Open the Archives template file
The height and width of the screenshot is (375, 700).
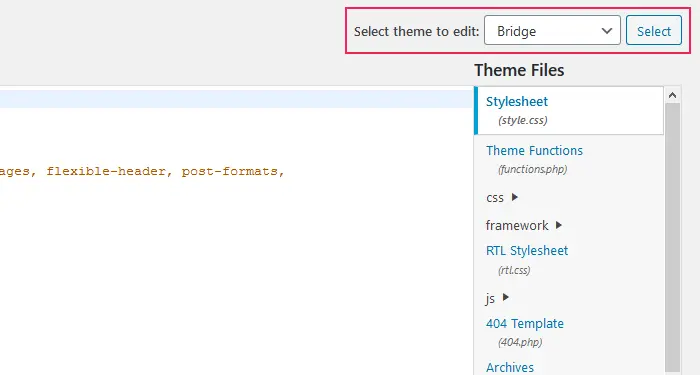(x=509, y=367)
